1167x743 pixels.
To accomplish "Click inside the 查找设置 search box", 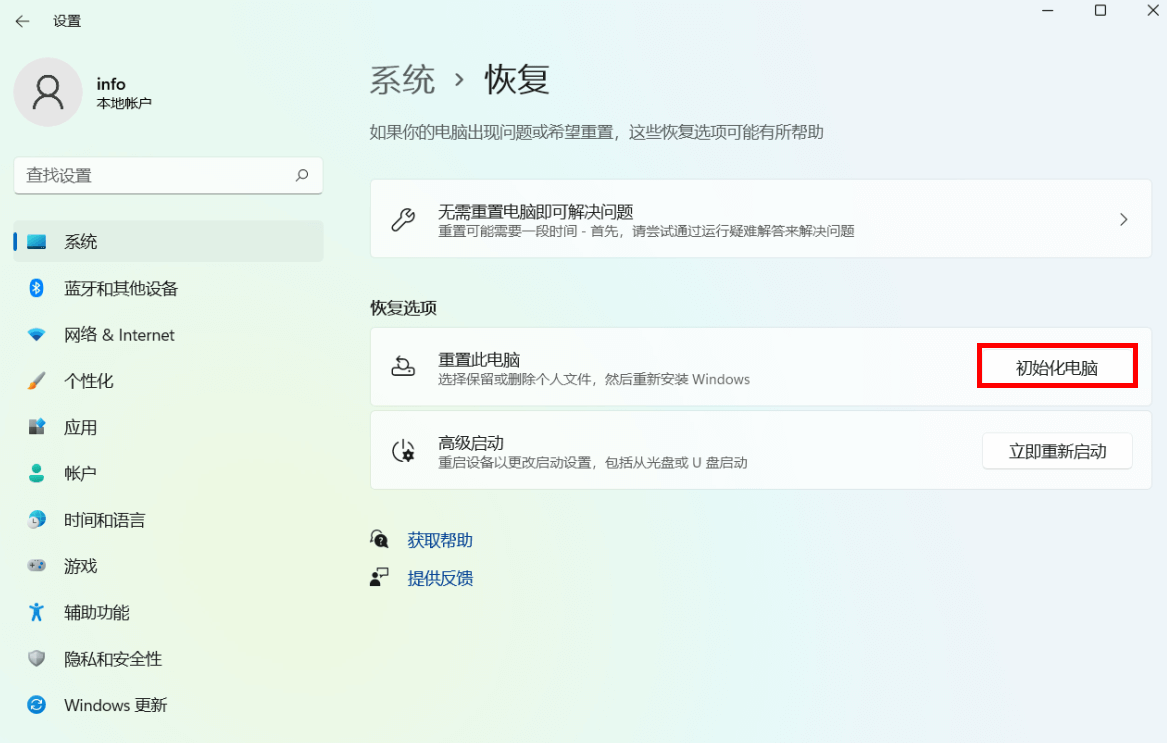I will click(168, 175).
